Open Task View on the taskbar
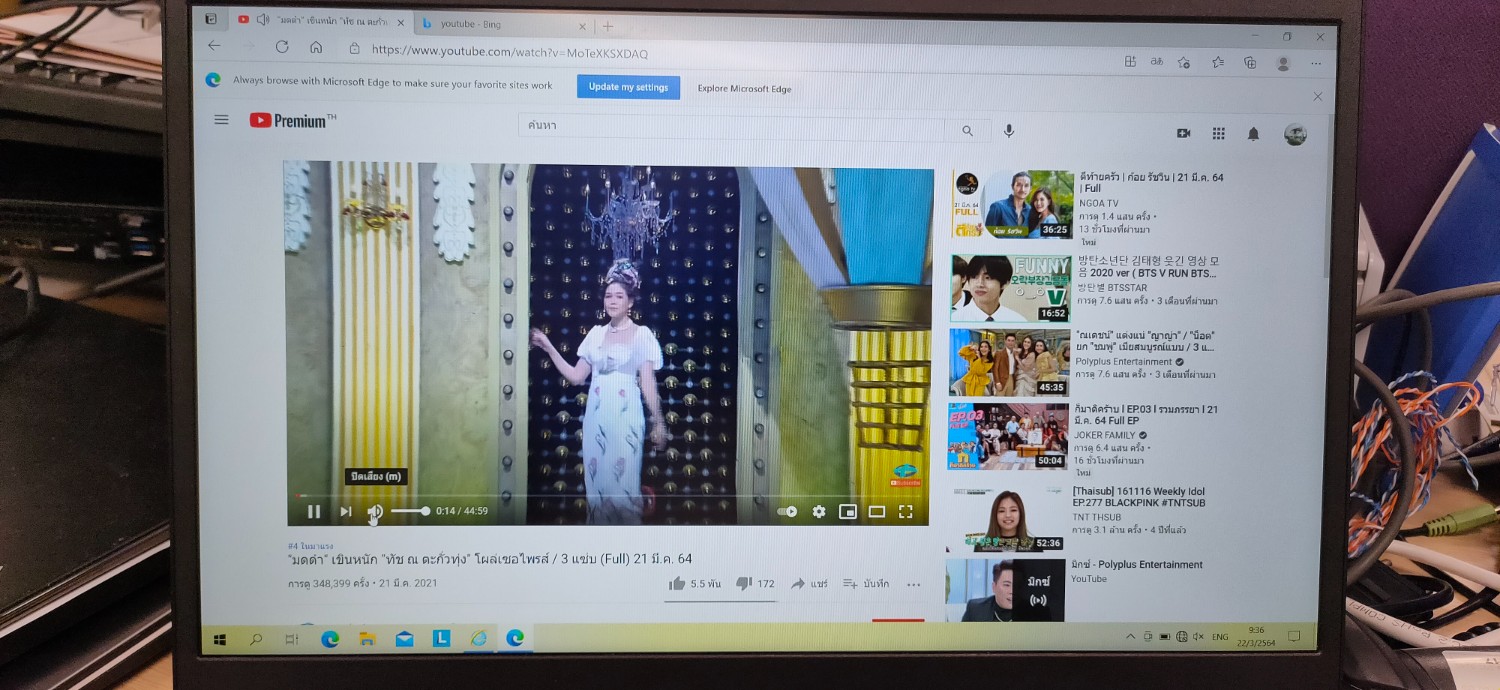Viewport: 1500px width, 690px height. point(292,639)
